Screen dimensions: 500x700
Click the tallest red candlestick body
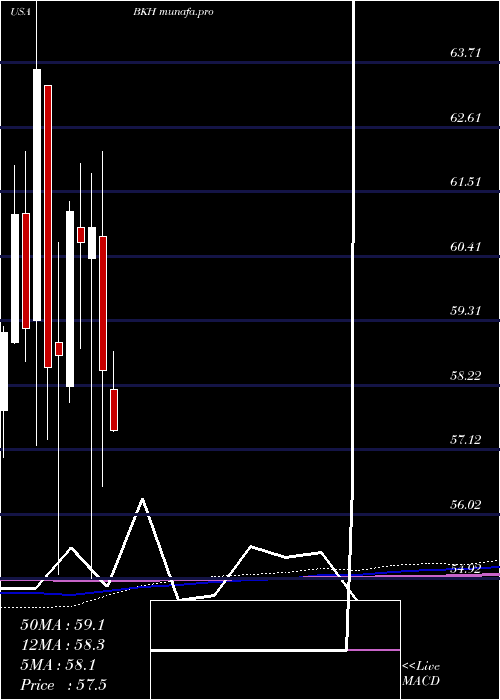[48, 226]
